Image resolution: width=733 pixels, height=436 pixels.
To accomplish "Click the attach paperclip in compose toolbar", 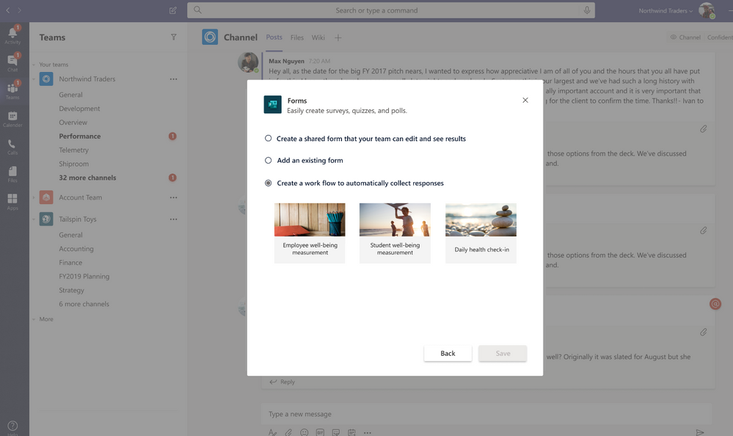I will (288, 432).
